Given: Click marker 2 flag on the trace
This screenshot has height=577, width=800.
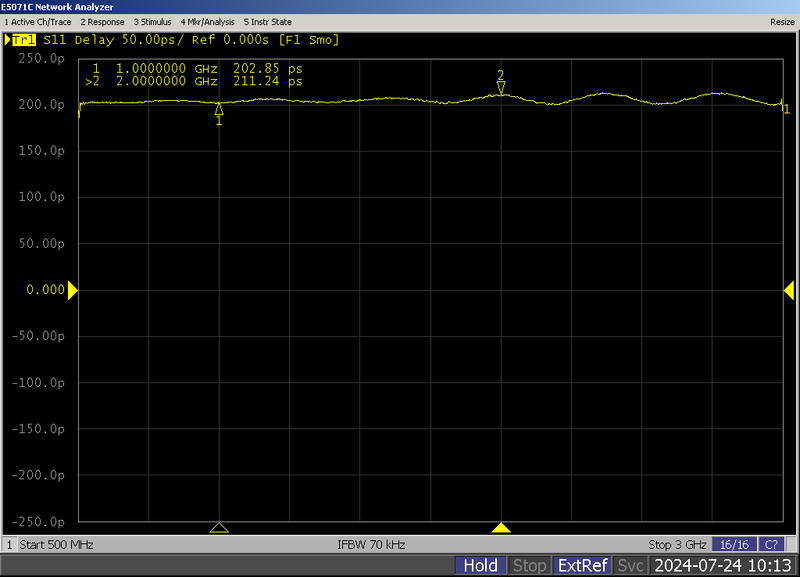Looking at the screenshot, I should 500,88.
